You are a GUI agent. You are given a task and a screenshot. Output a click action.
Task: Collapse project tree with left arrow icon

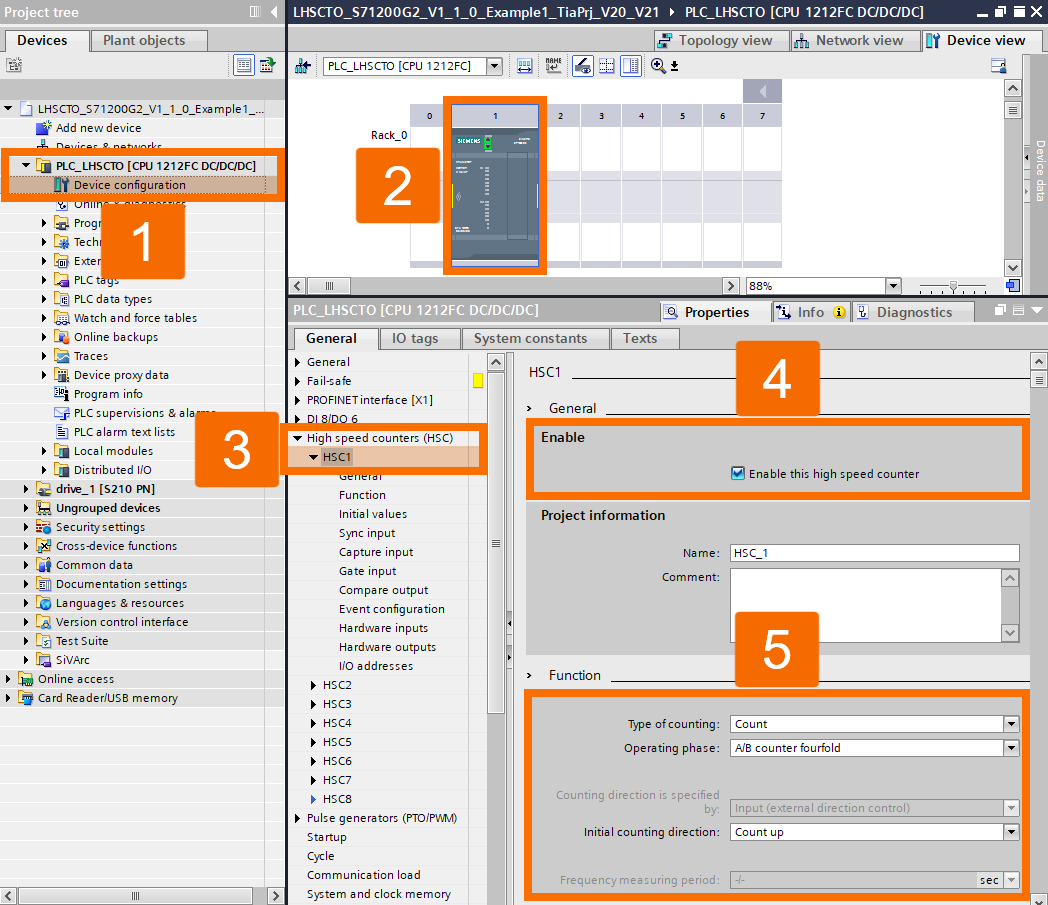click(x=274, y=11)
